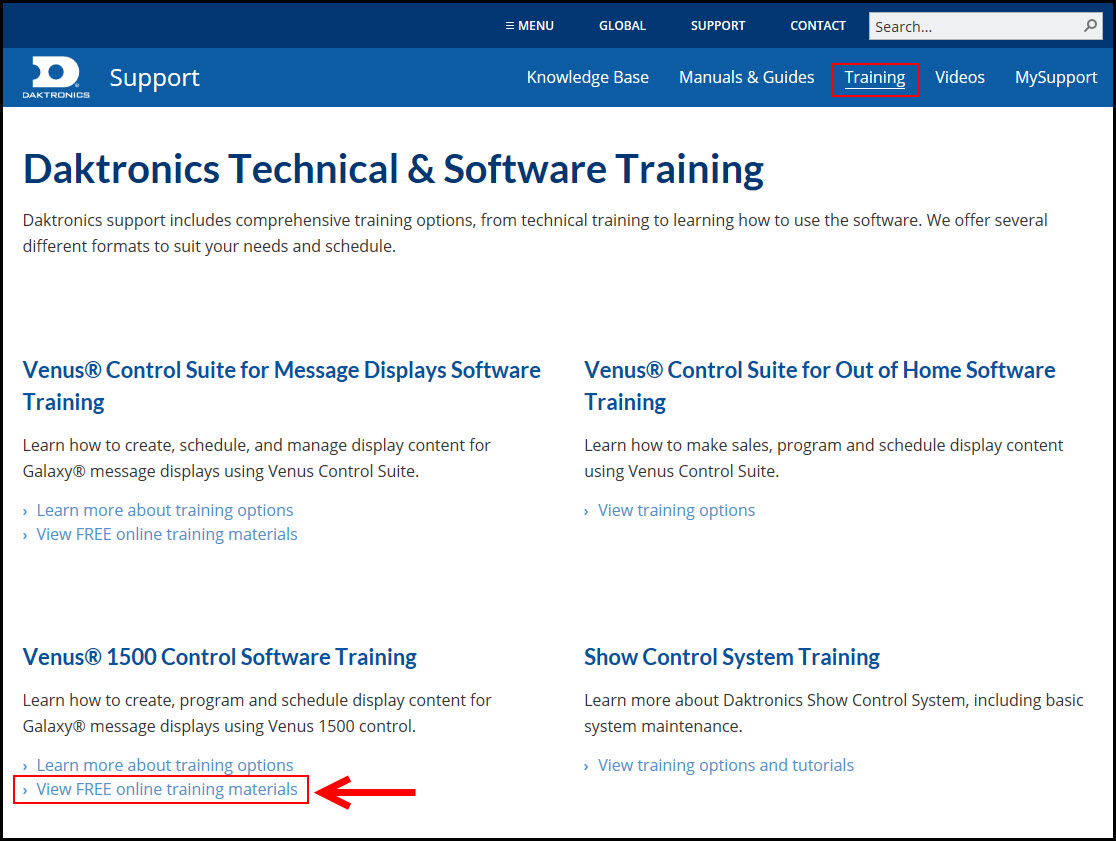Image resolution: width=1116 pixels, height=841 pixels.
Task: Learn more about Venus Control Suite training options
Action: pos(165,510)
